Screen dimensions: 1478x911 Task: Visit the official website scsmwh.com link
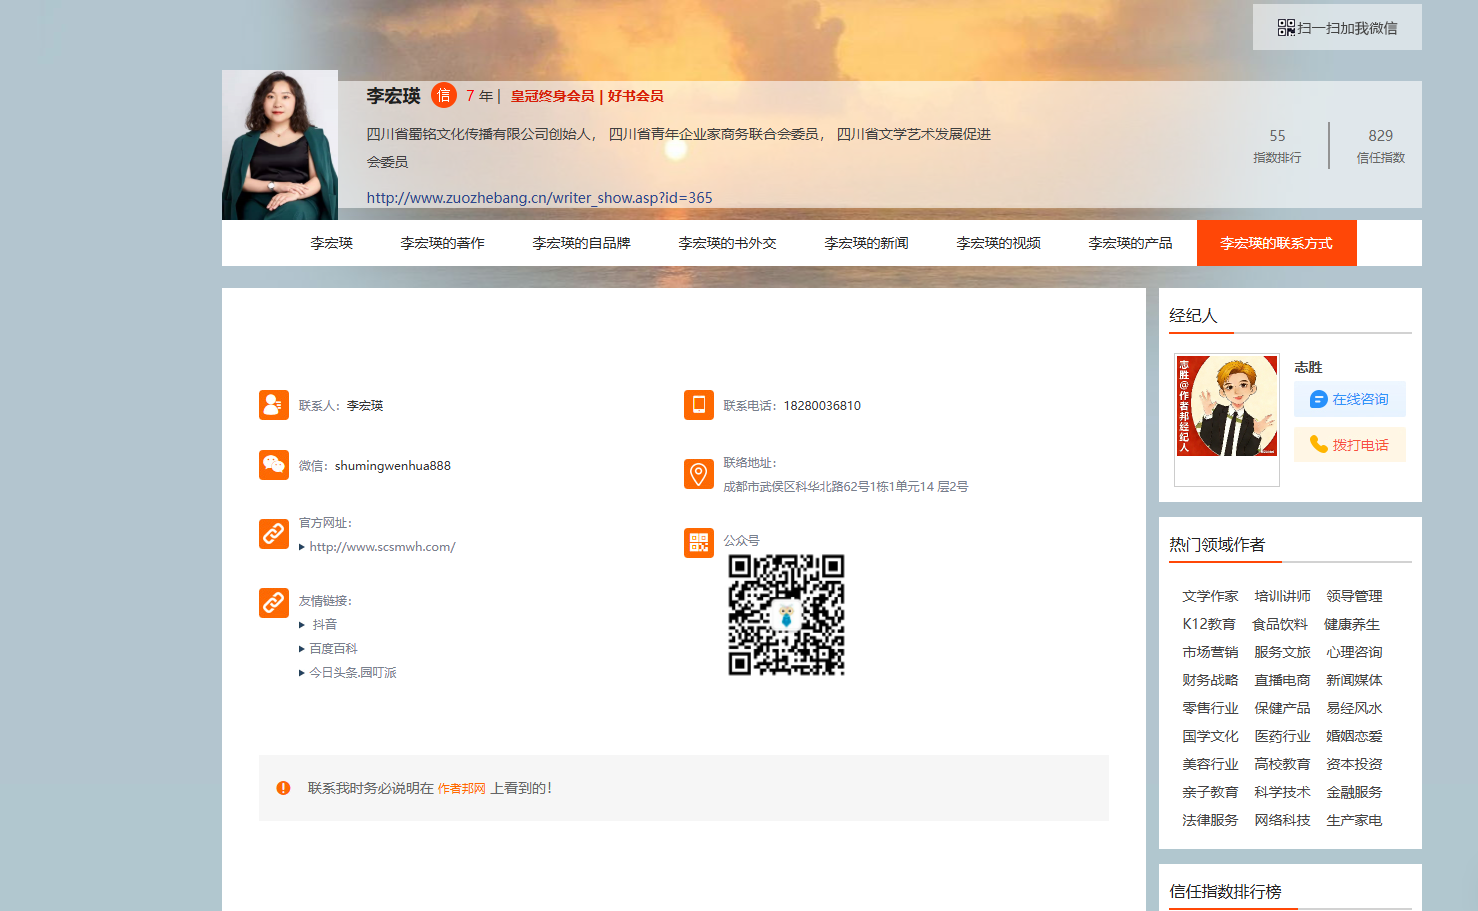coord(382,547)
